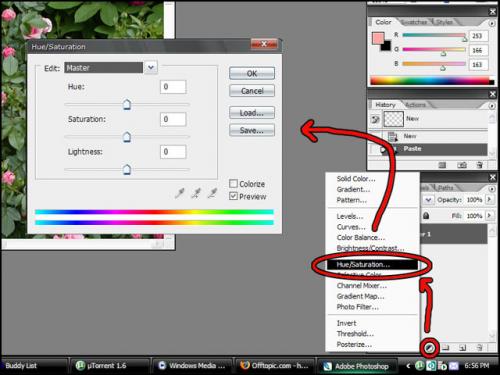Select the first eyedropper in Hue/Saturation dialog

[x=180, y=193]
